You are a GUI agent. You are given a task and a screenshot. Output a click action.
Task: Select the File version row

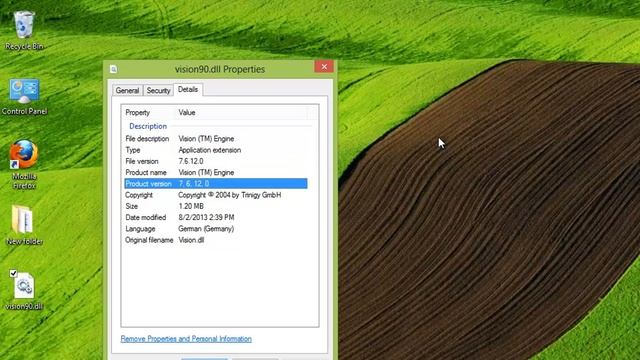pyautogui.click(x=216, y=161)
